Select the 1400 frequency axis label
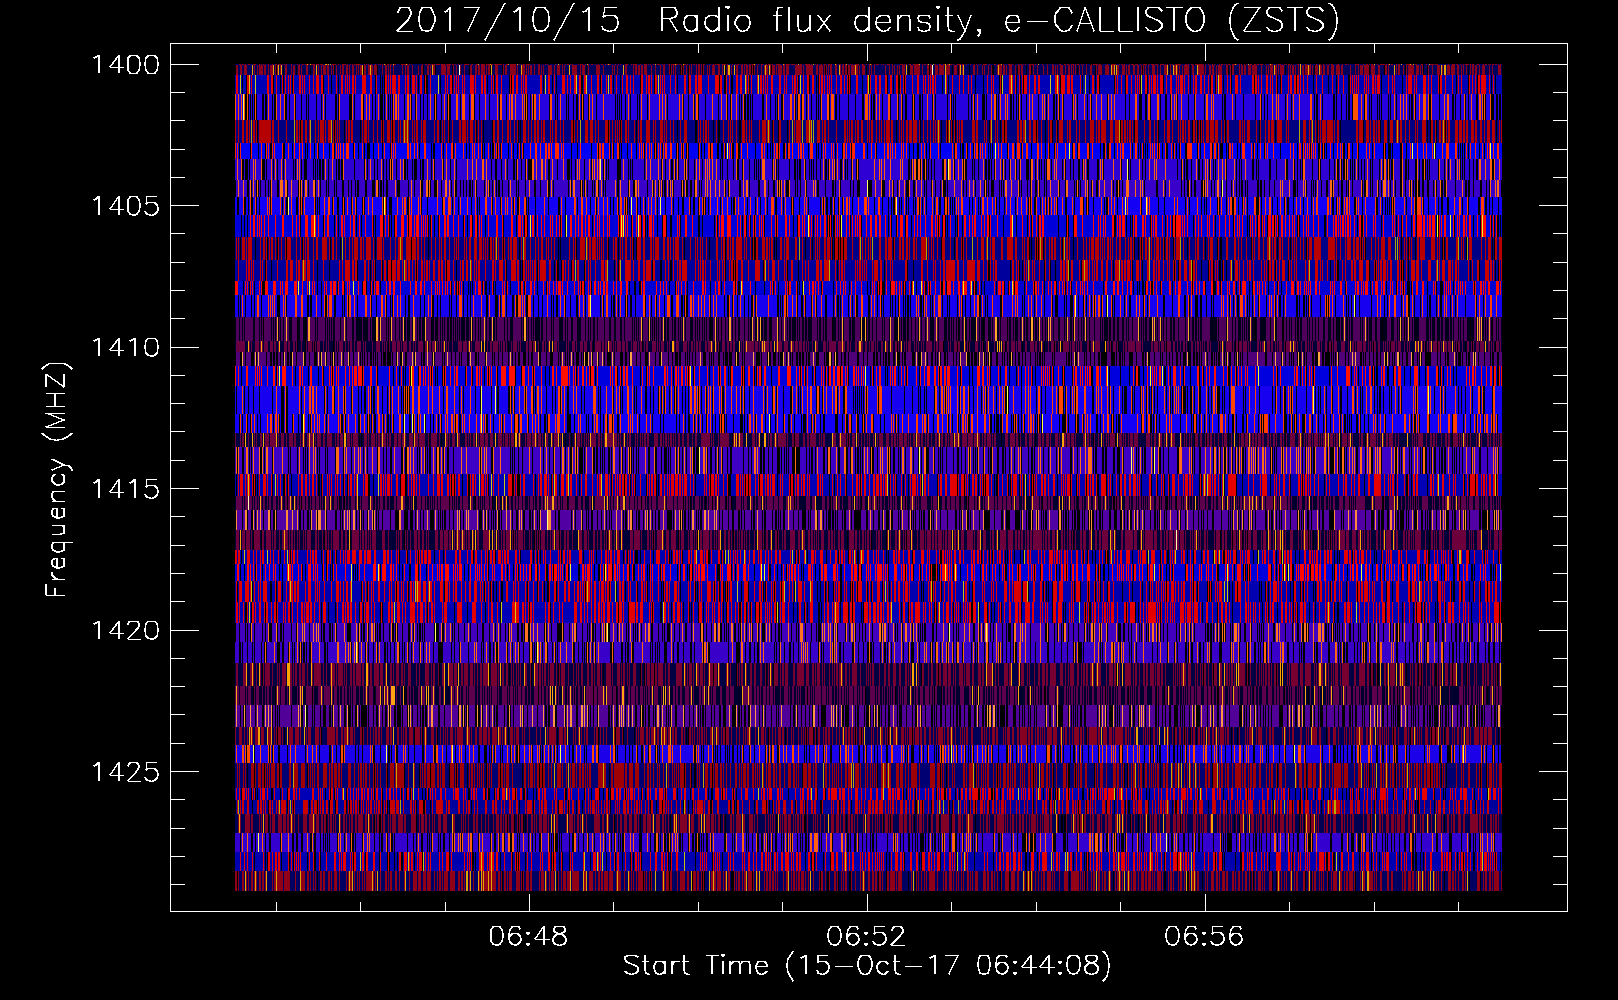 click(125, 65)
